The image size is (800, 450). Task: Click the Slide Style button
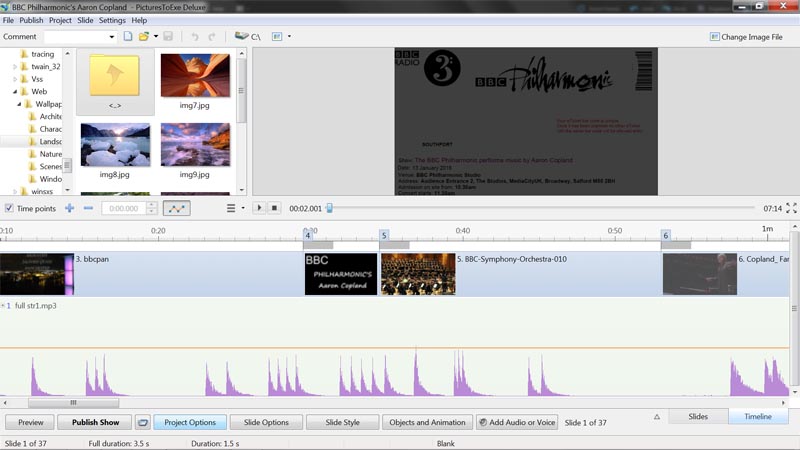pyautogui.click(x=342, y=422)
